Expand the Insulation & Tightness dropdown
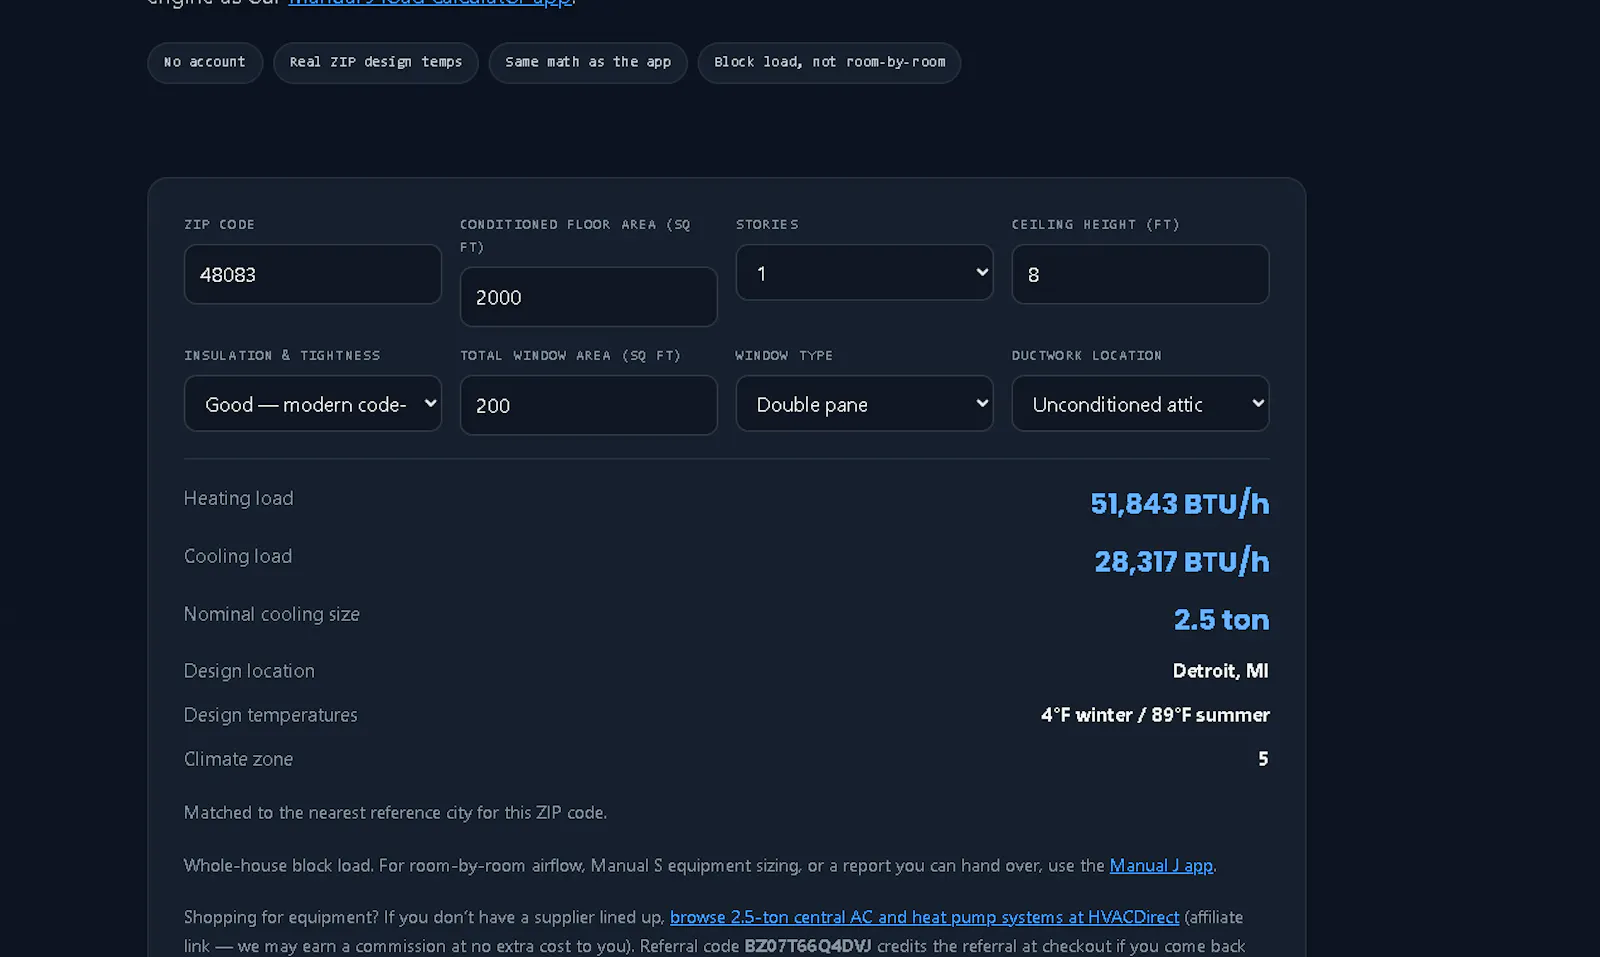This screenshot has height=957, width=1600. coord(312,403)
